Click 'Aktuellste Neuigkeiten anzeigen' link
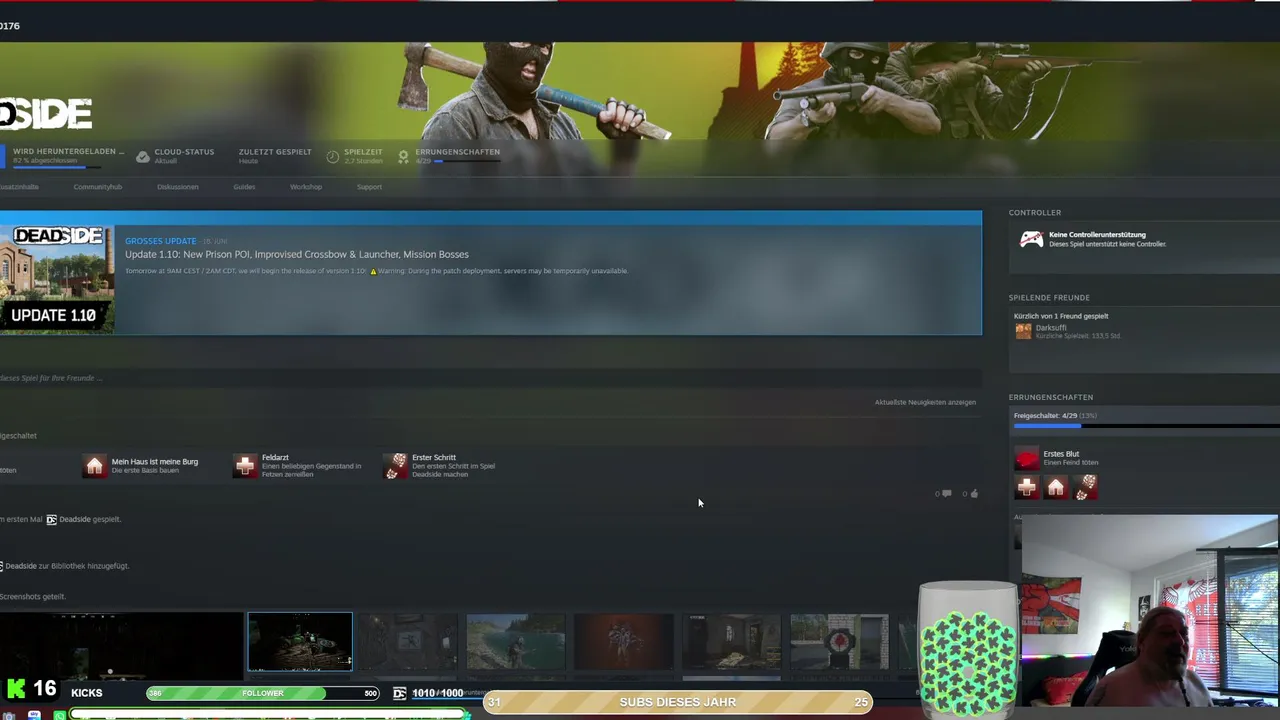1280x720 pixels. tap(925, 402)
